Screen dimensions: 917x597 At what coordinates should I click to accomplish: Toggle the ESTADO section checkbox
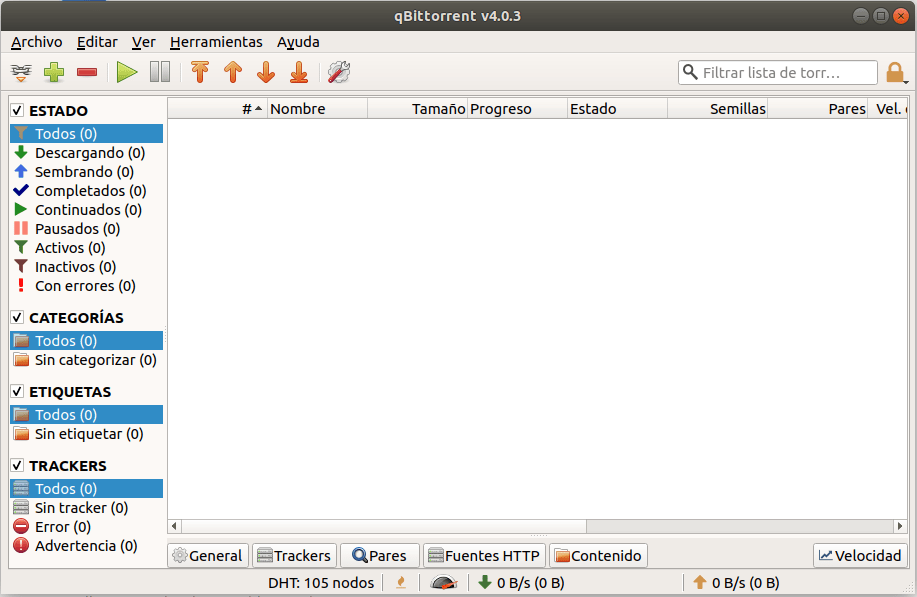click(15, 110)
